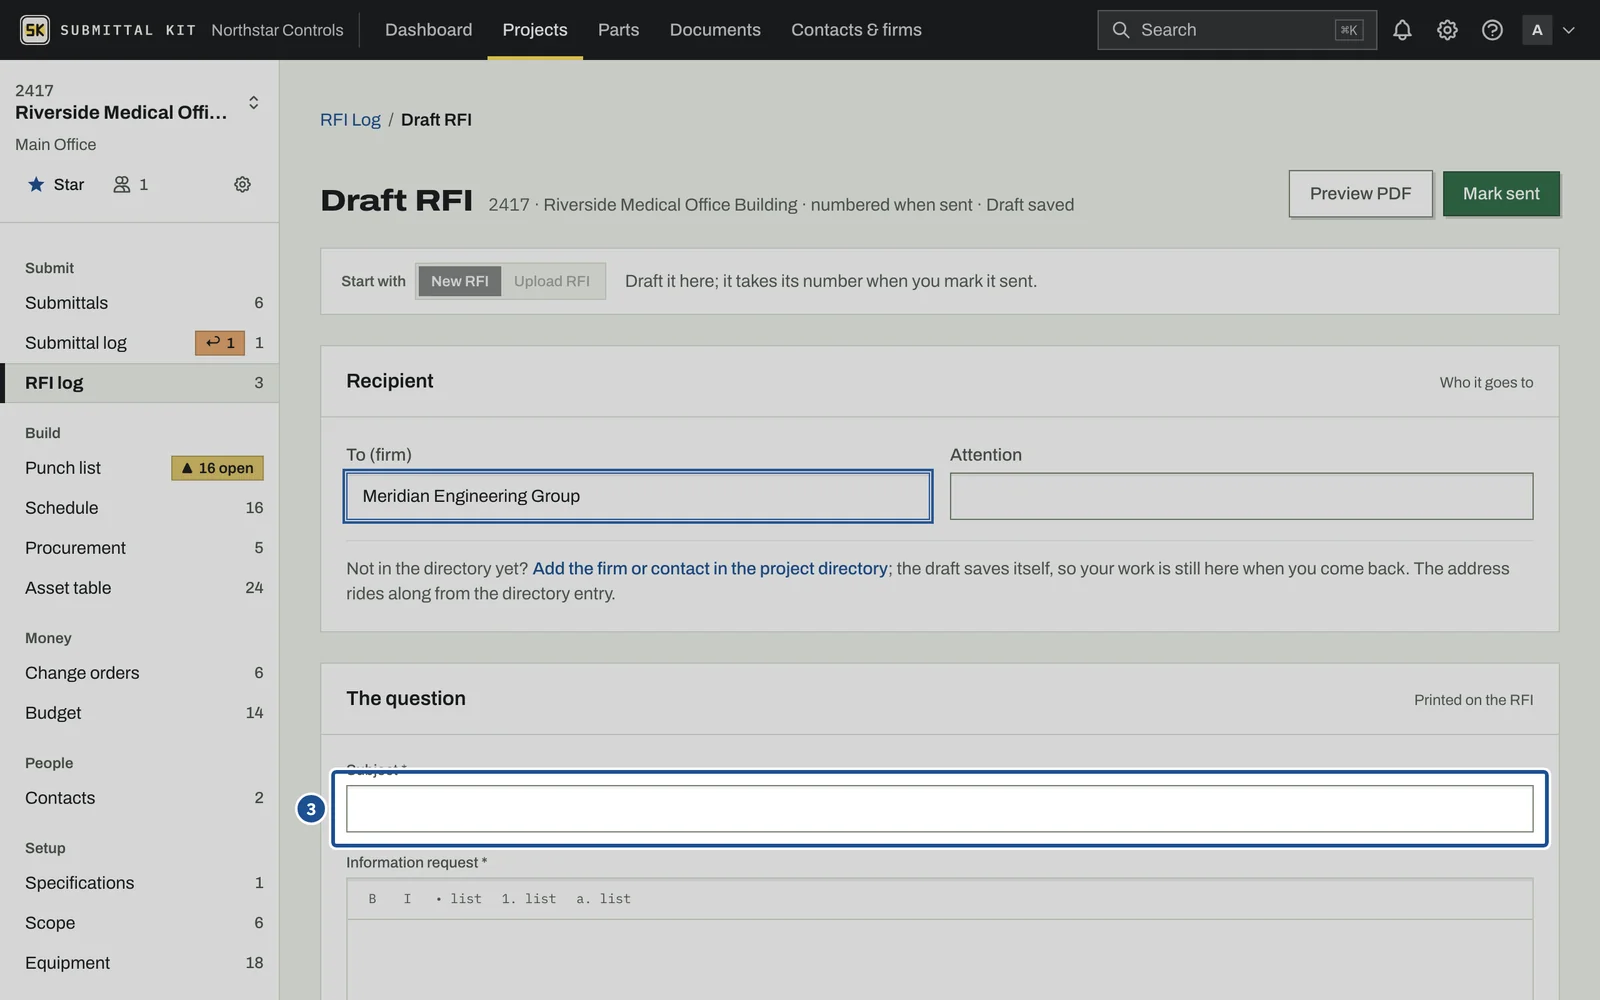Open Contacts in the sidebar
The image size is (1600, 1000).
coord(140,798)
